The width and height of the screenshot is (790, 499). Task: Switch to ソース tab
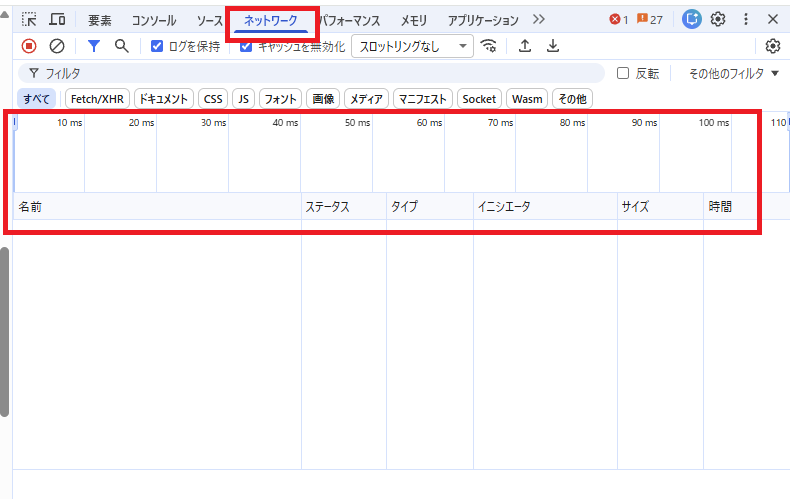pos(209,20)
